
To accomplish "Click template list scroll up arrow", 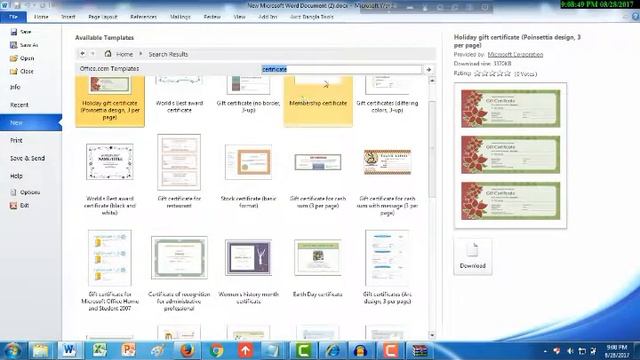I will pos(432,81).
